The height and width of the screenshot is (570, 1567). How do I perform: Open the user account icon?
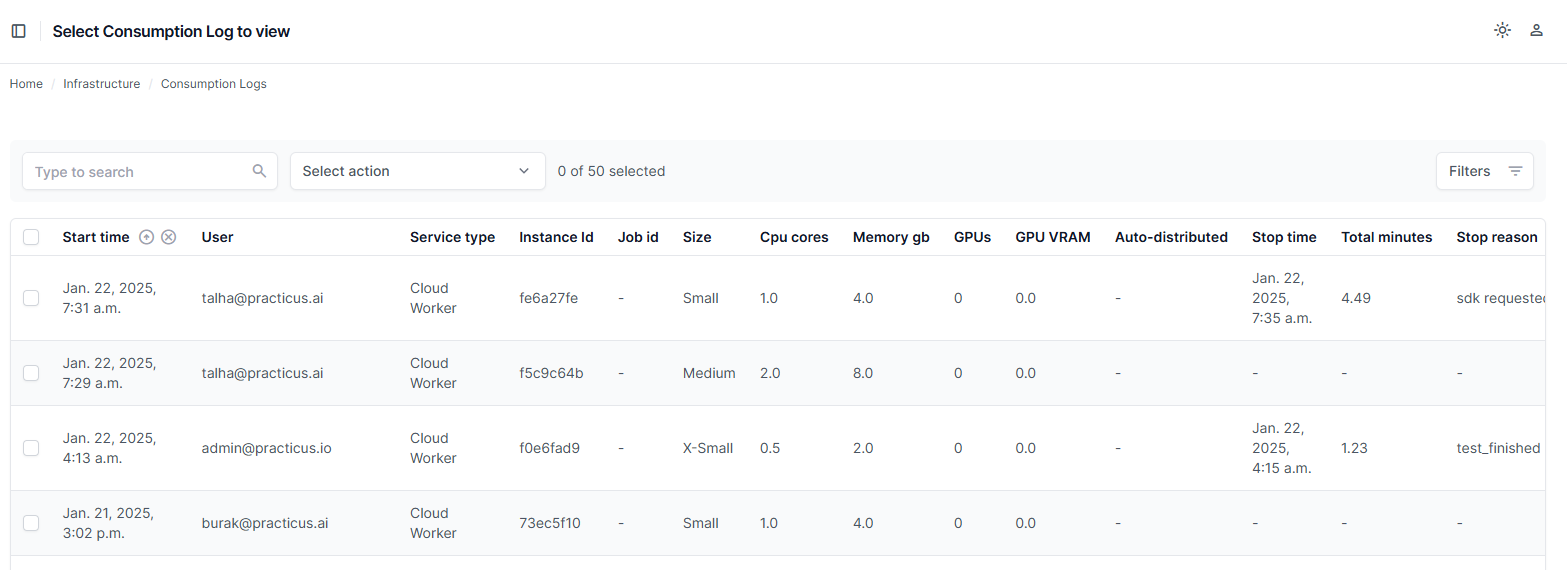(1536, 31)
